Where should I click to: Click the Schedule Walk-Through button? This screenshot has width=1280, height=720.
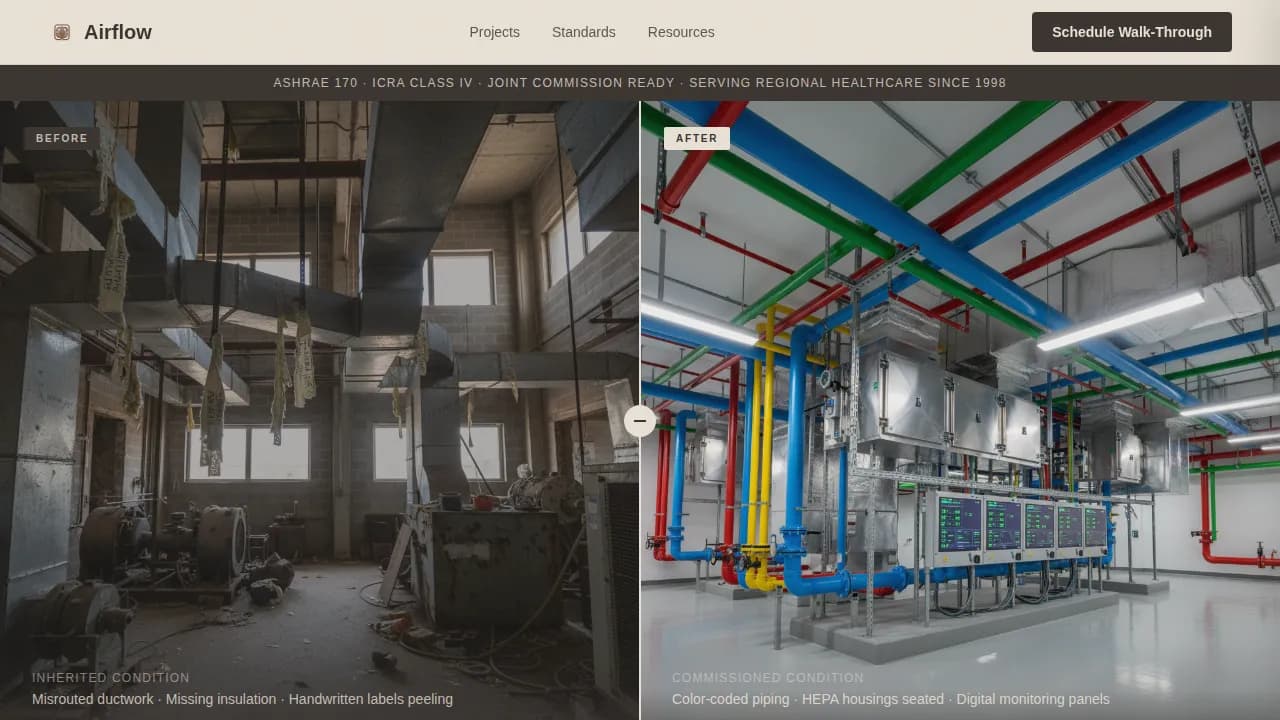pyautogui.click(x=1131, y=32)
